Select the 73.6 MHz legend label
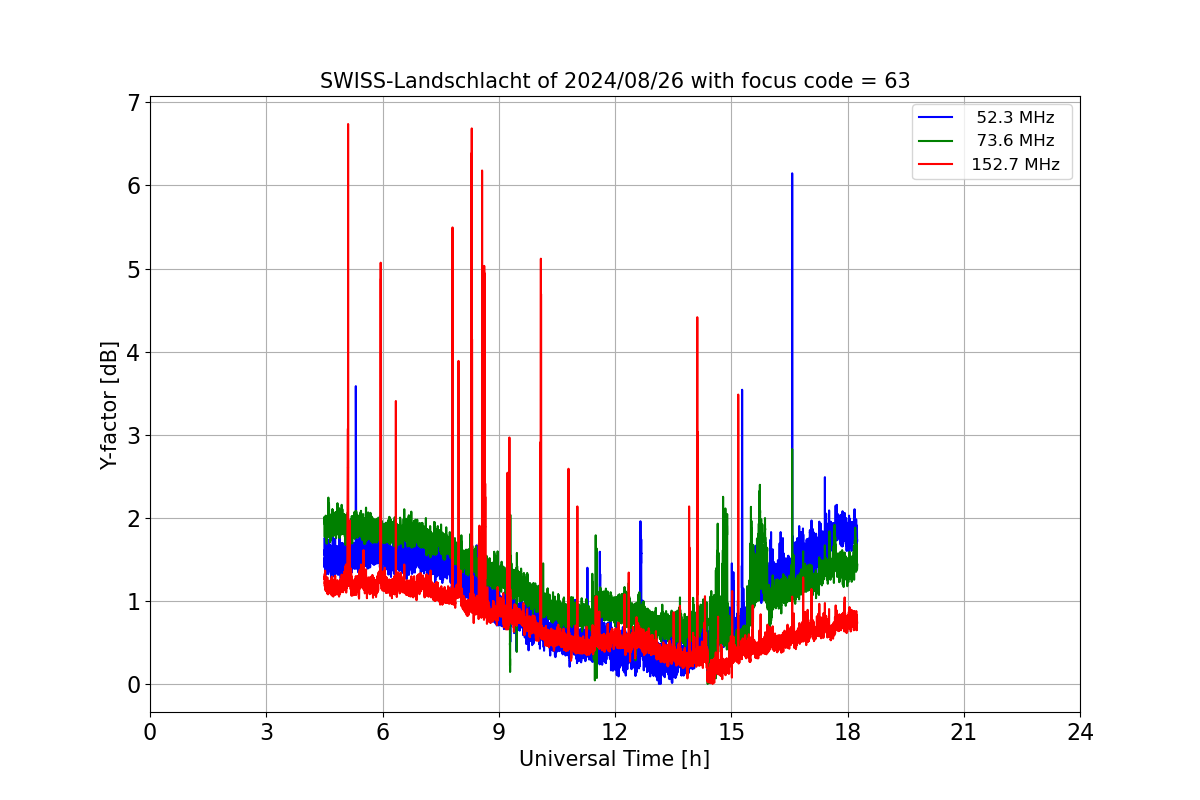Viewport: 1200px width, 800px height. pos(1015,141)
